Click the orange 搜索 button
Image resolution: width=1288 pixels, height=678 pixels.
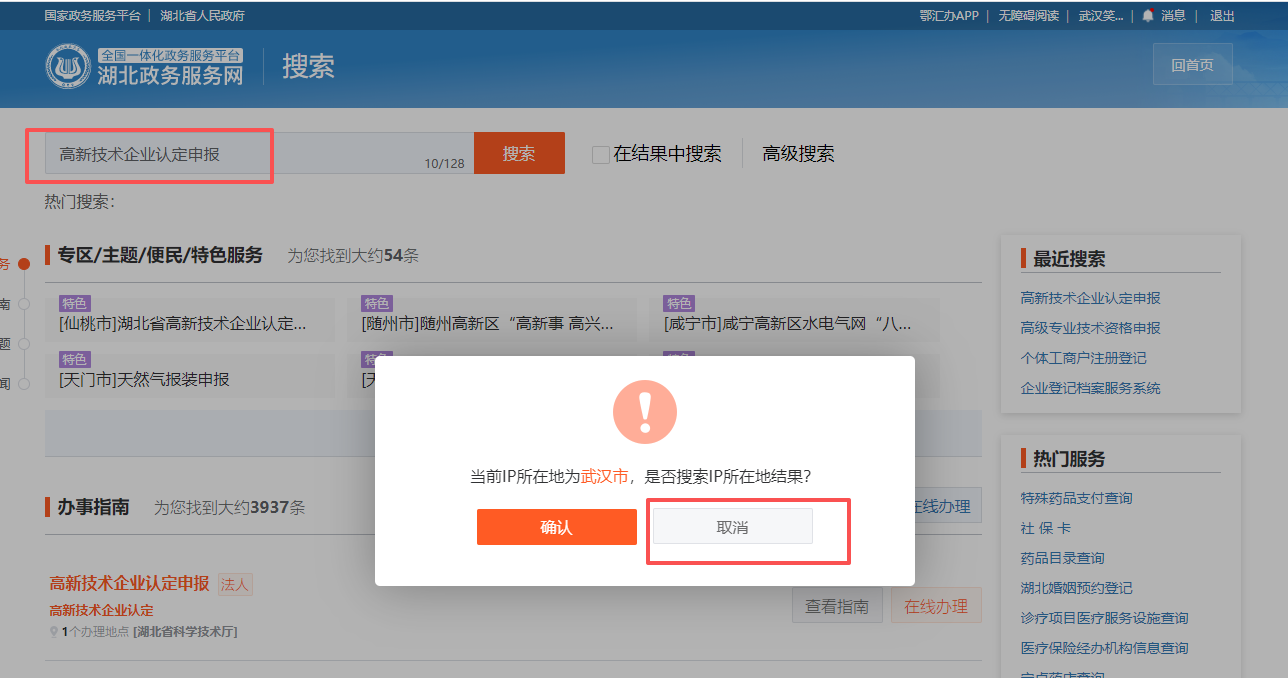519,153
